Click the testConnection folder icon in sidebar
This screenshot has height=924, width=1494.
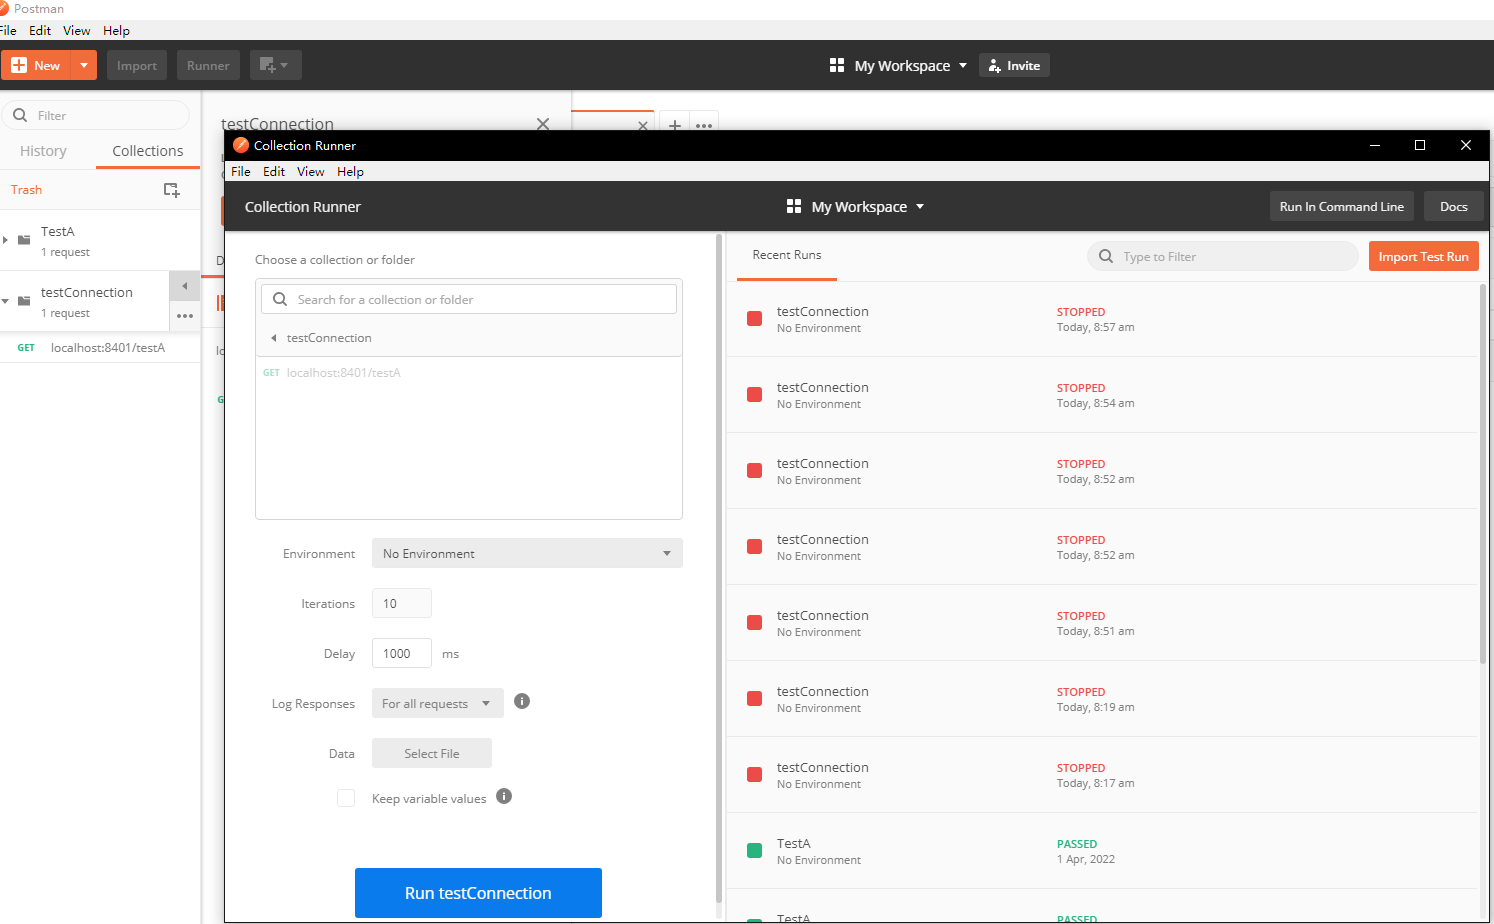(24, 301)
